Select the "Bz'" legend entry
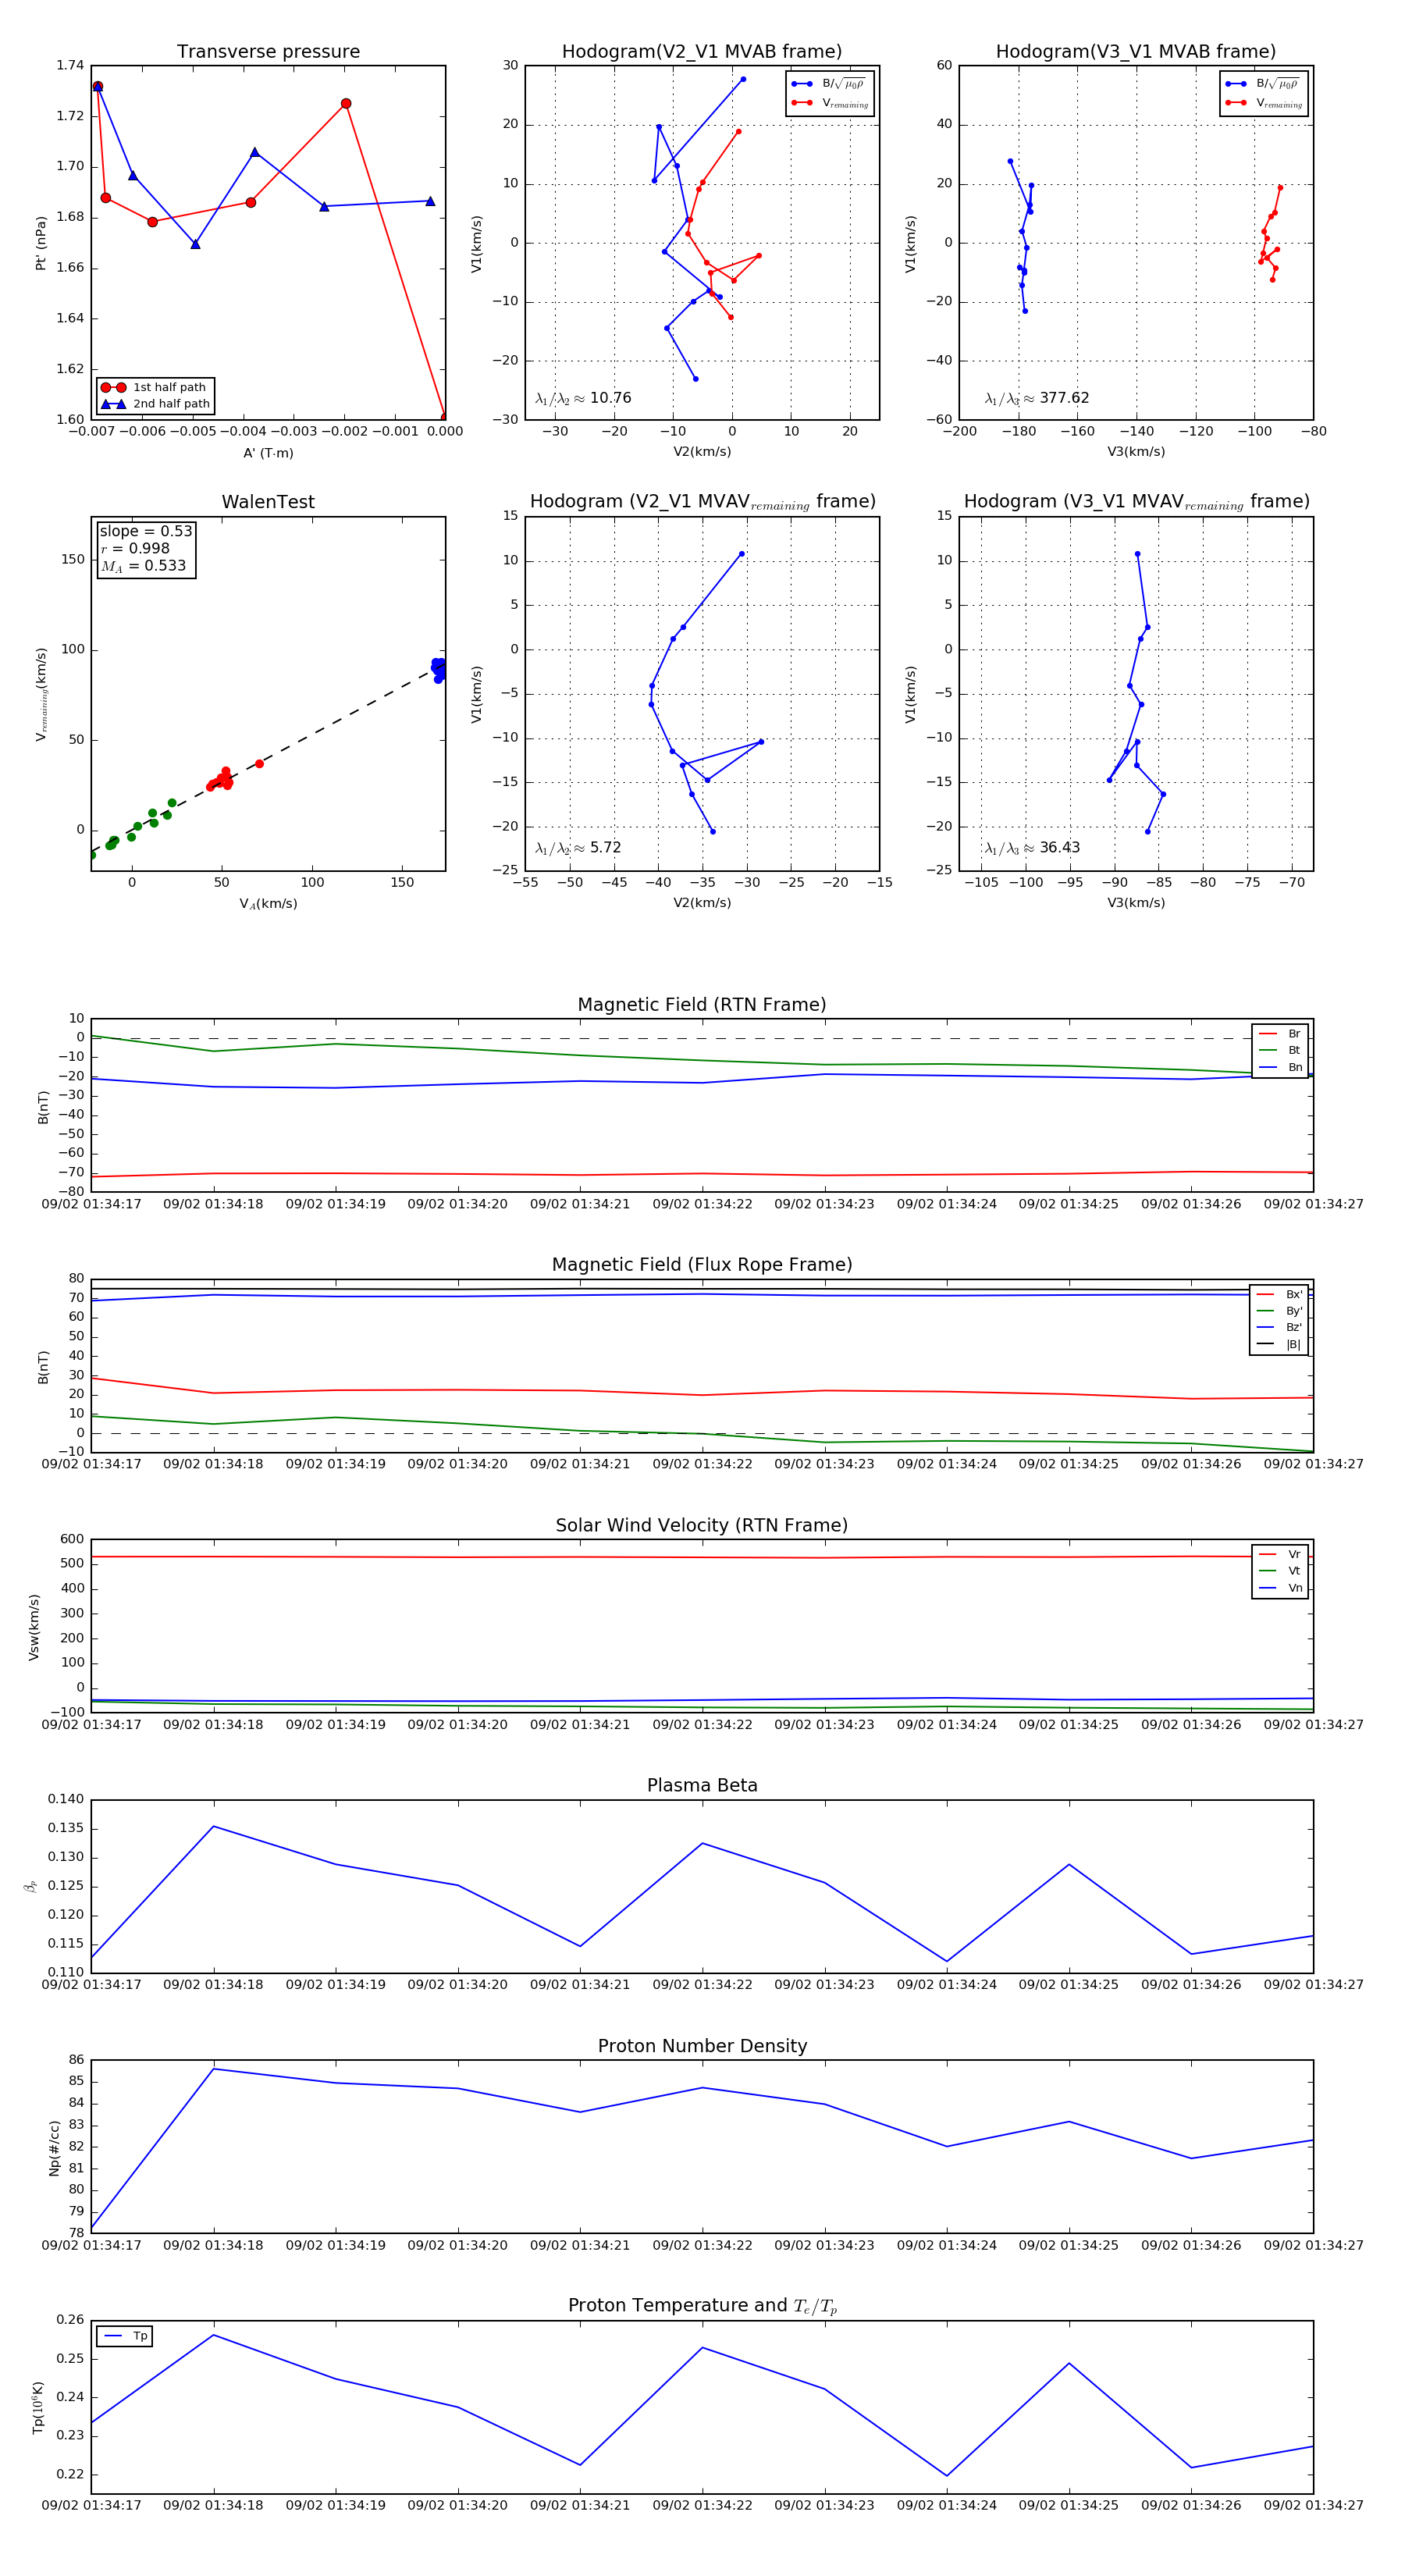 click(1279, 1328)
